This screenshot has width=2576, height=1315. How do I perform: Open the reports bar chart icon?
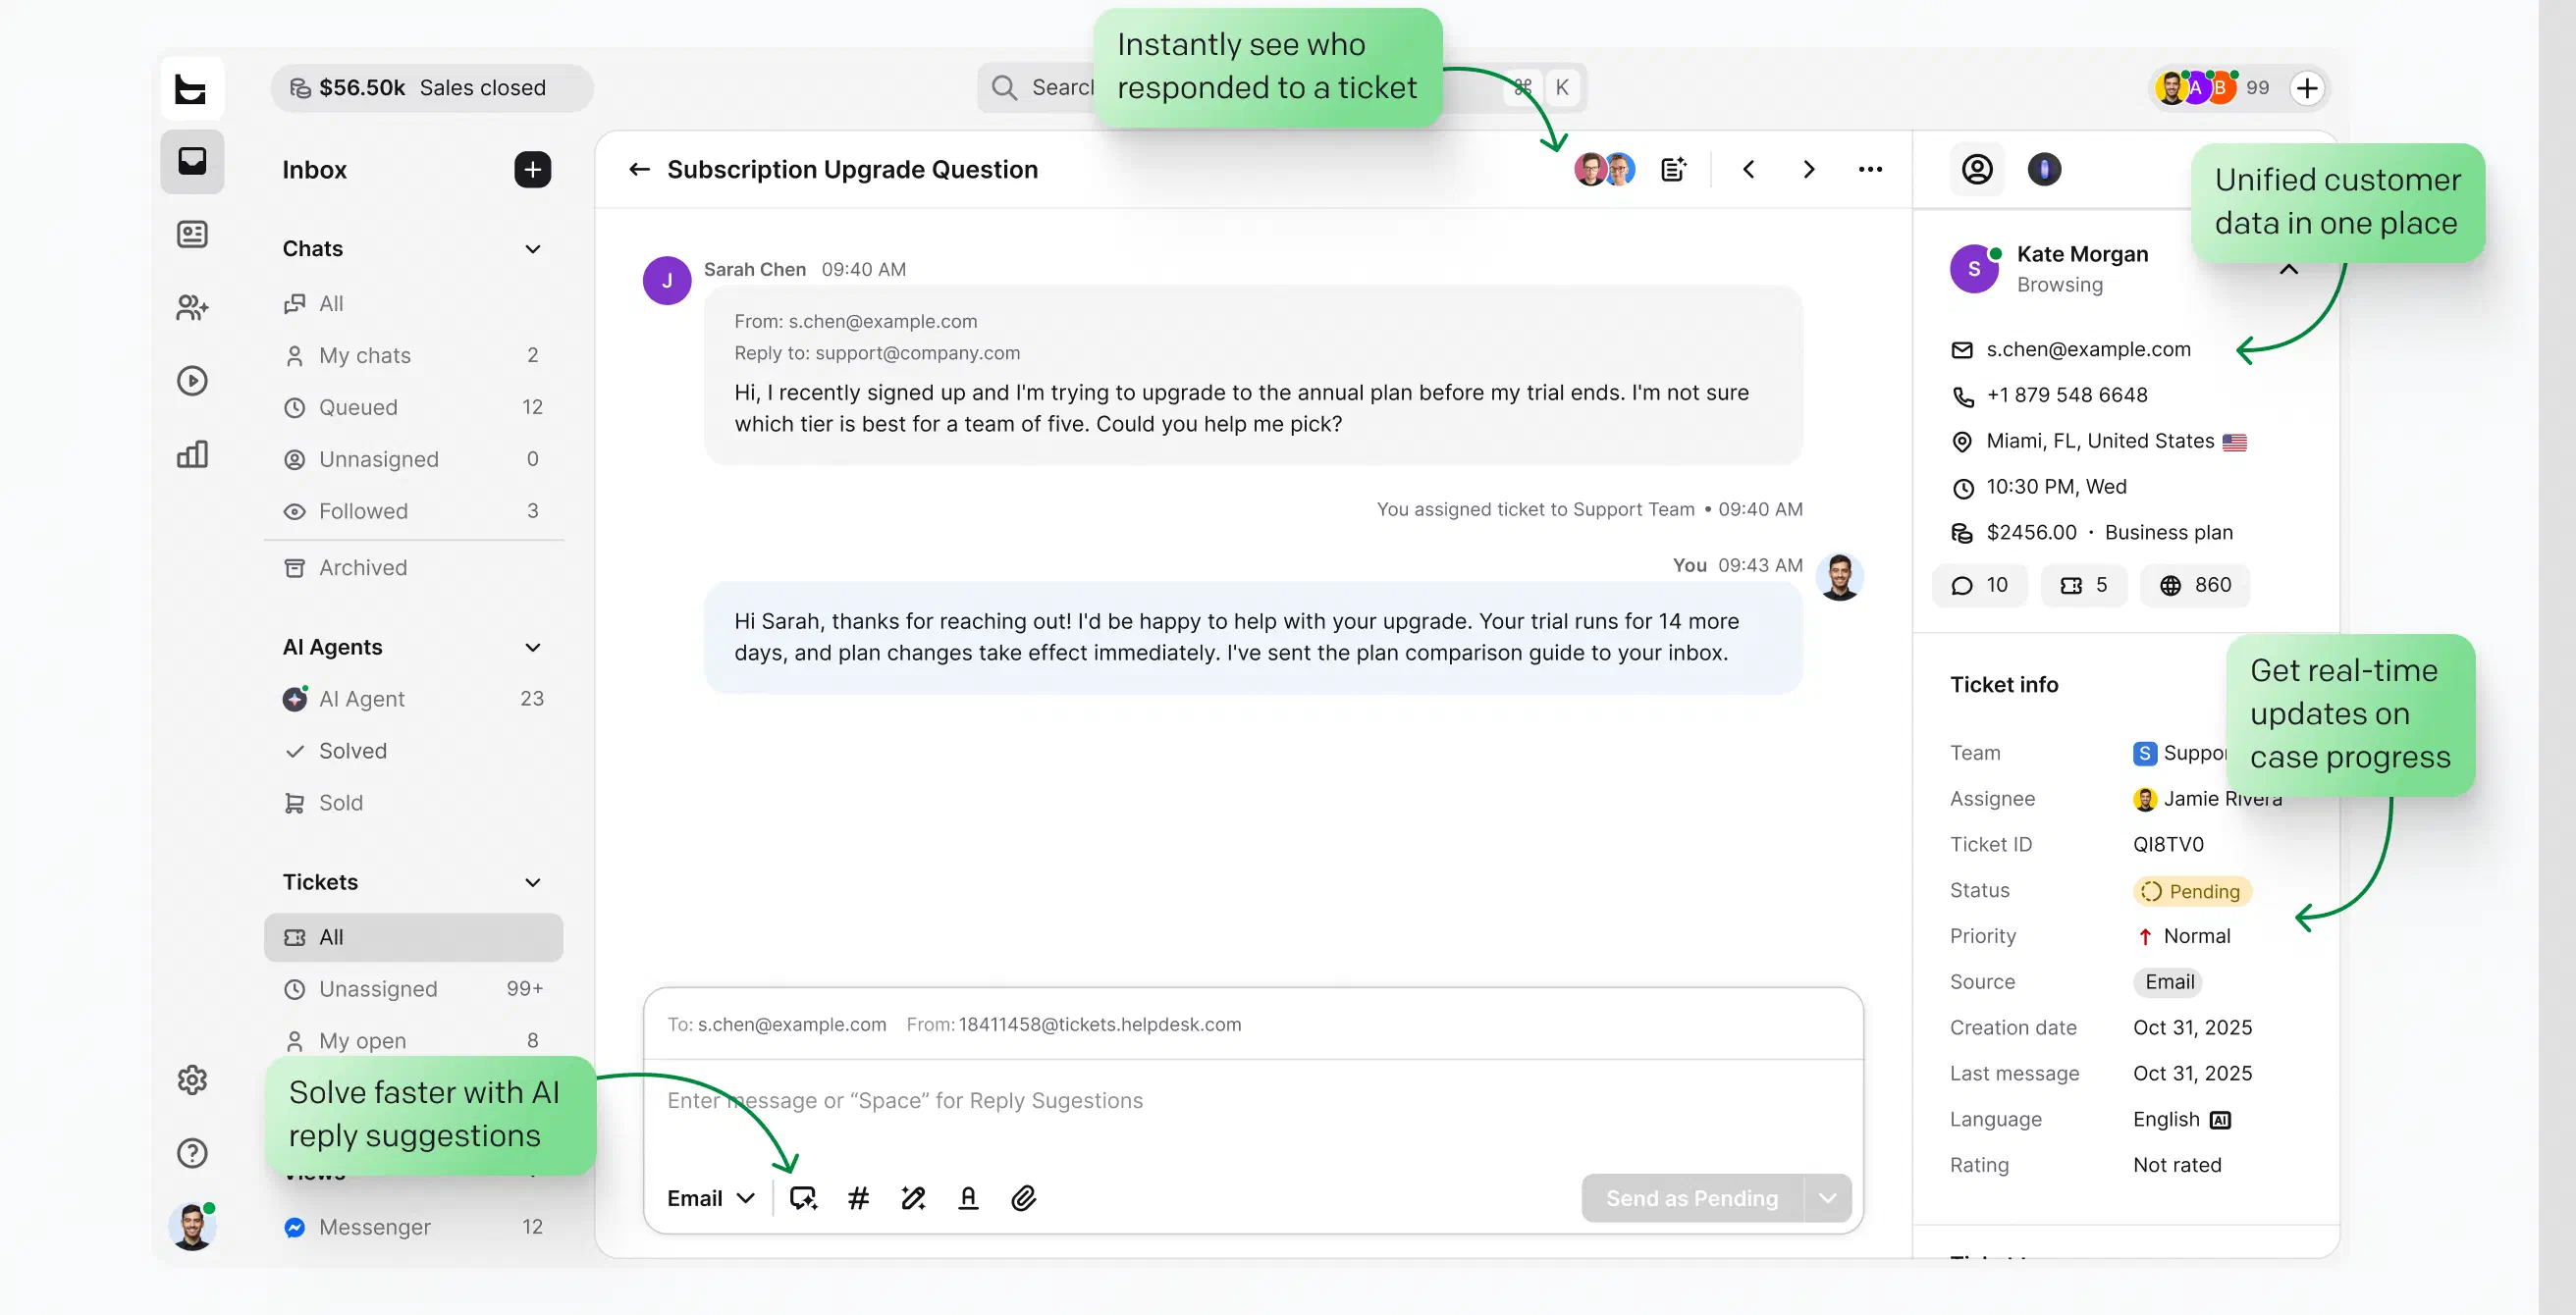click(x=192, y=455)
